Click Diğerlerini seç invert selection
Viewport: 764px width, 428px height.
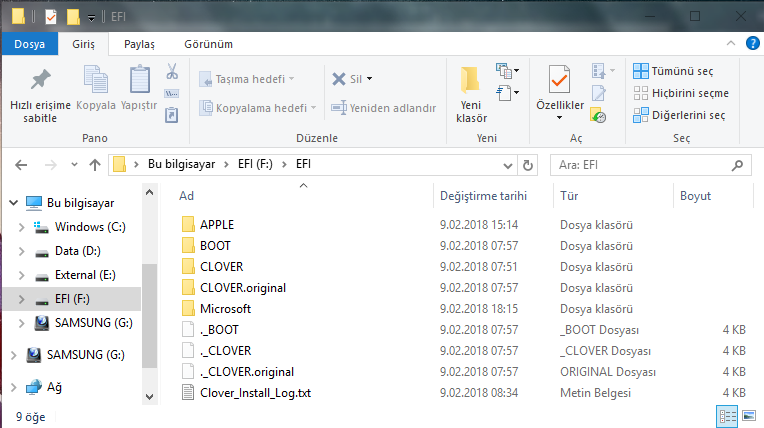pos(679,115)
